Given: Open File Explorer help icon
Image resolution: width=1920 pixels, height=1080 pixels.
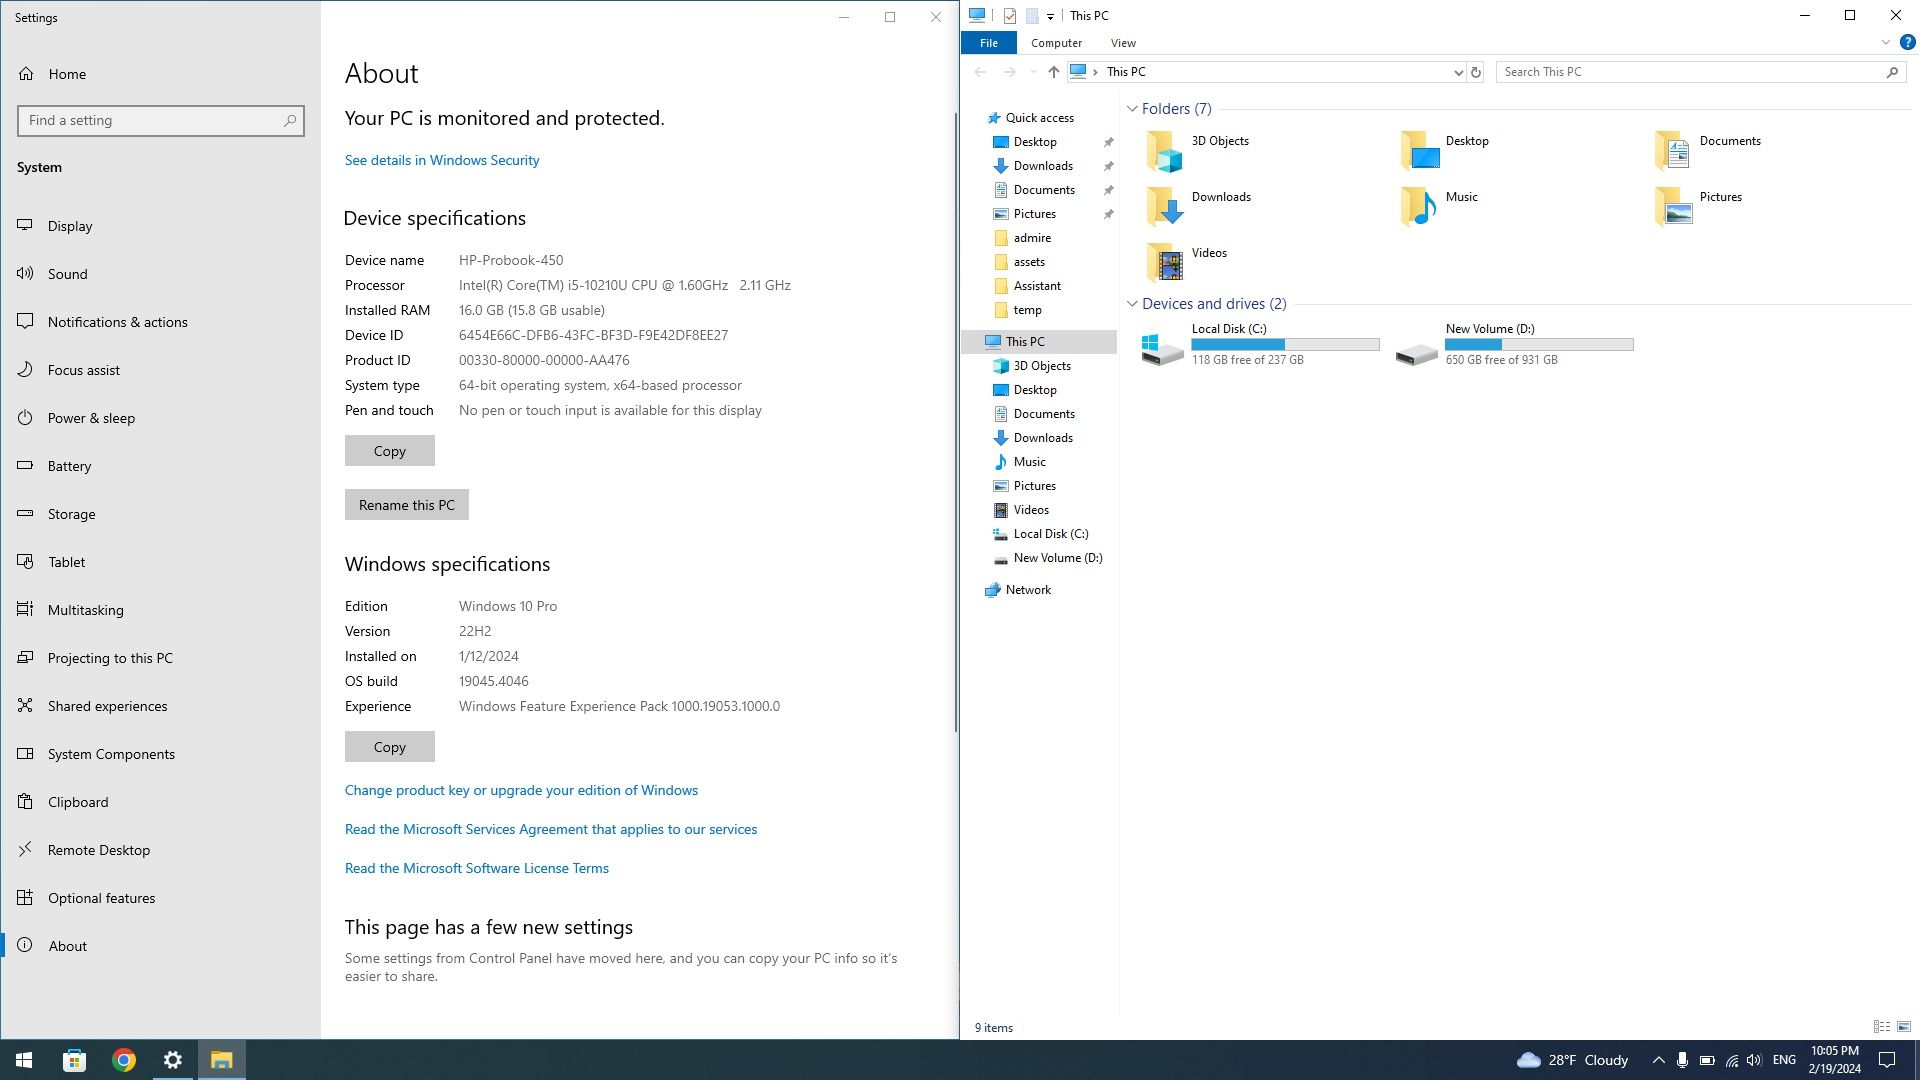Looking at the screenshot, I should point(1907,43).
